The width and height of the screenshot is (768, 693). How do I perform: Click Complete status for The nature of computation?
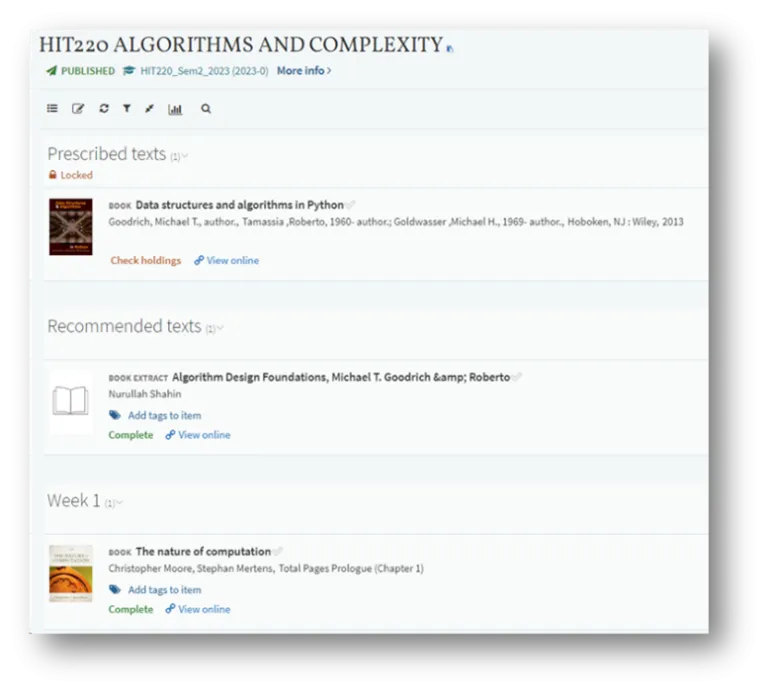pos(131,609)
